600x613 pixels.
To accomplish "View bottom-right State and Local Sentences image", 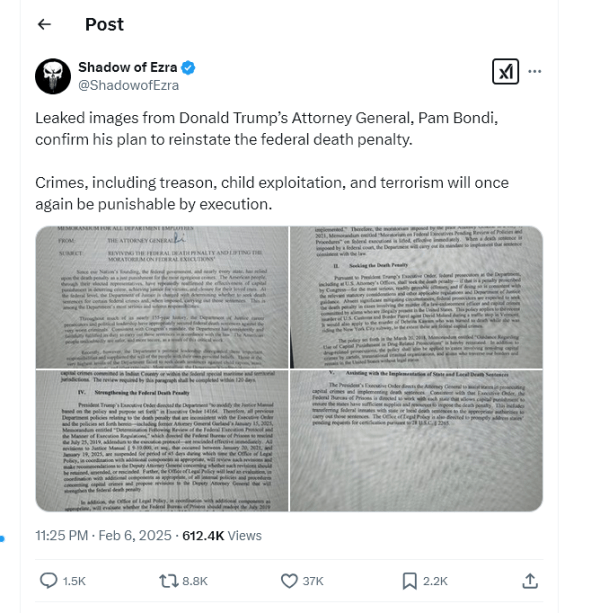I will (416, 441).
